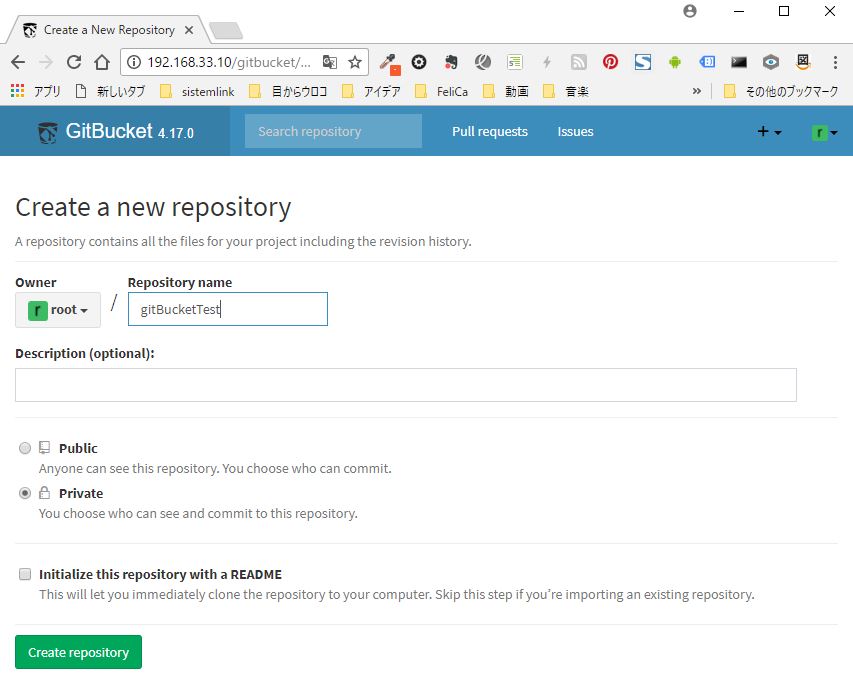Open a new browser tab

tap(226, 31)
